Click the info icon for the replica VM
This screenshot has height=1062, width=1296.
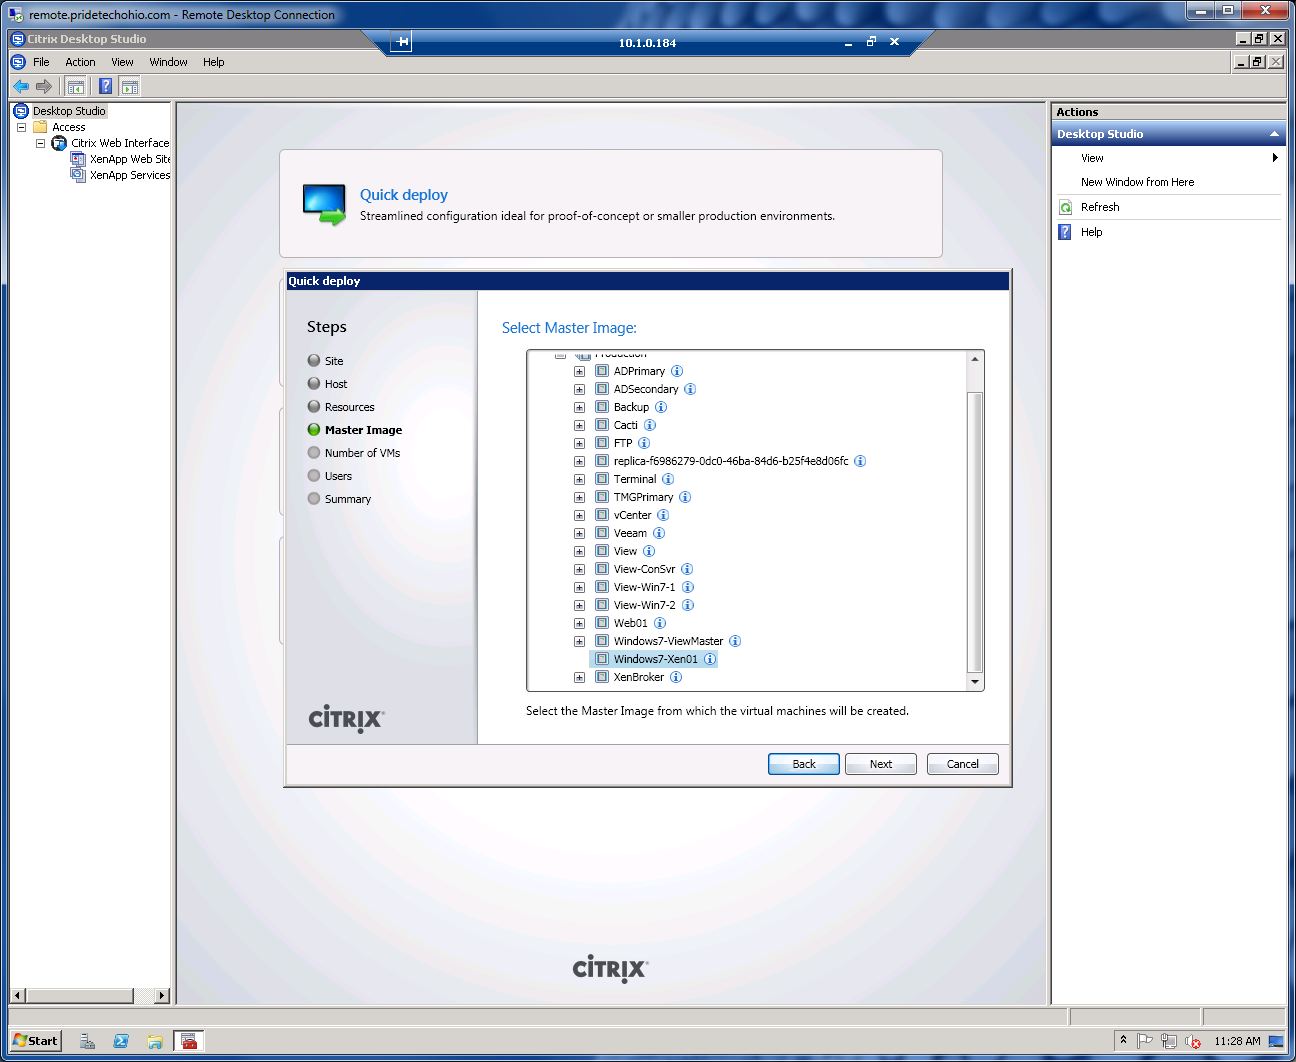coord(860,461)
